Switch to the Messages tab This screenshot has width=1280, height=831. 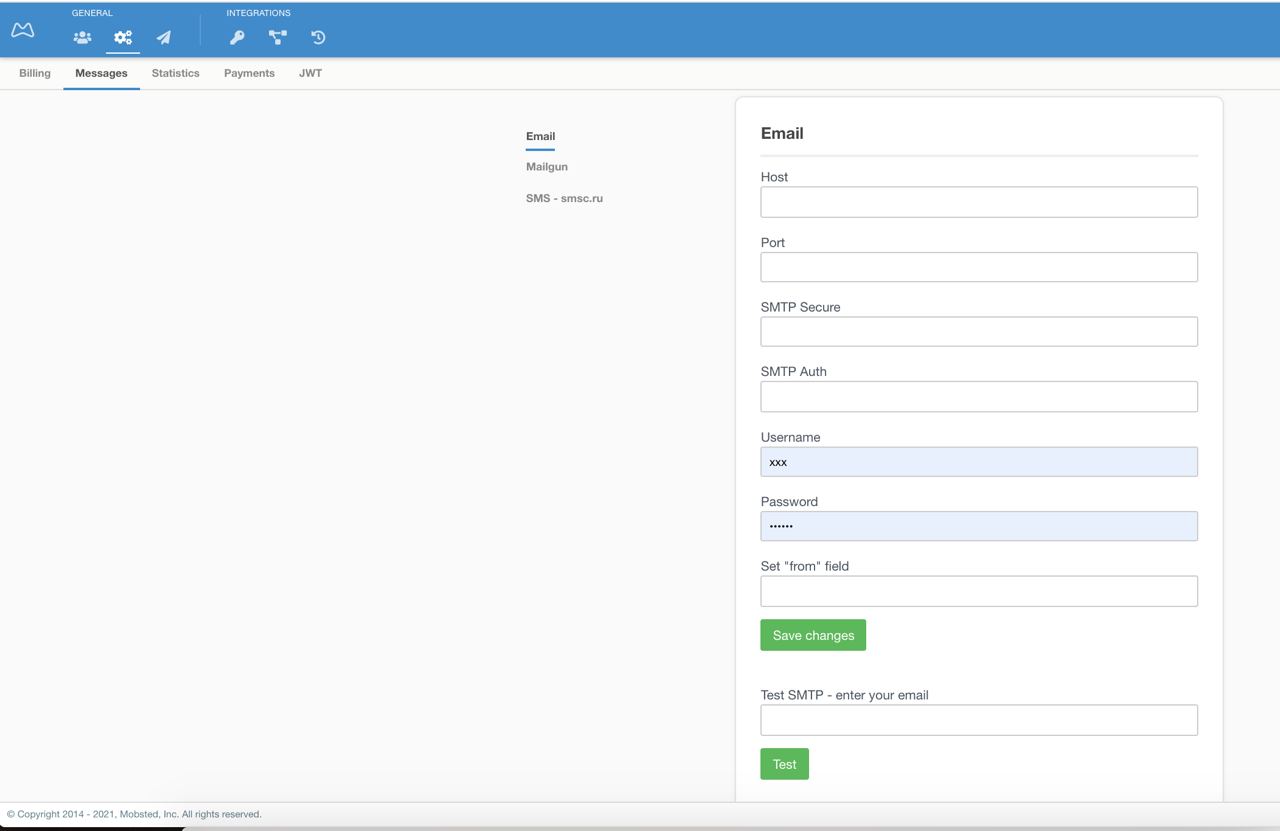coord(101,73)
